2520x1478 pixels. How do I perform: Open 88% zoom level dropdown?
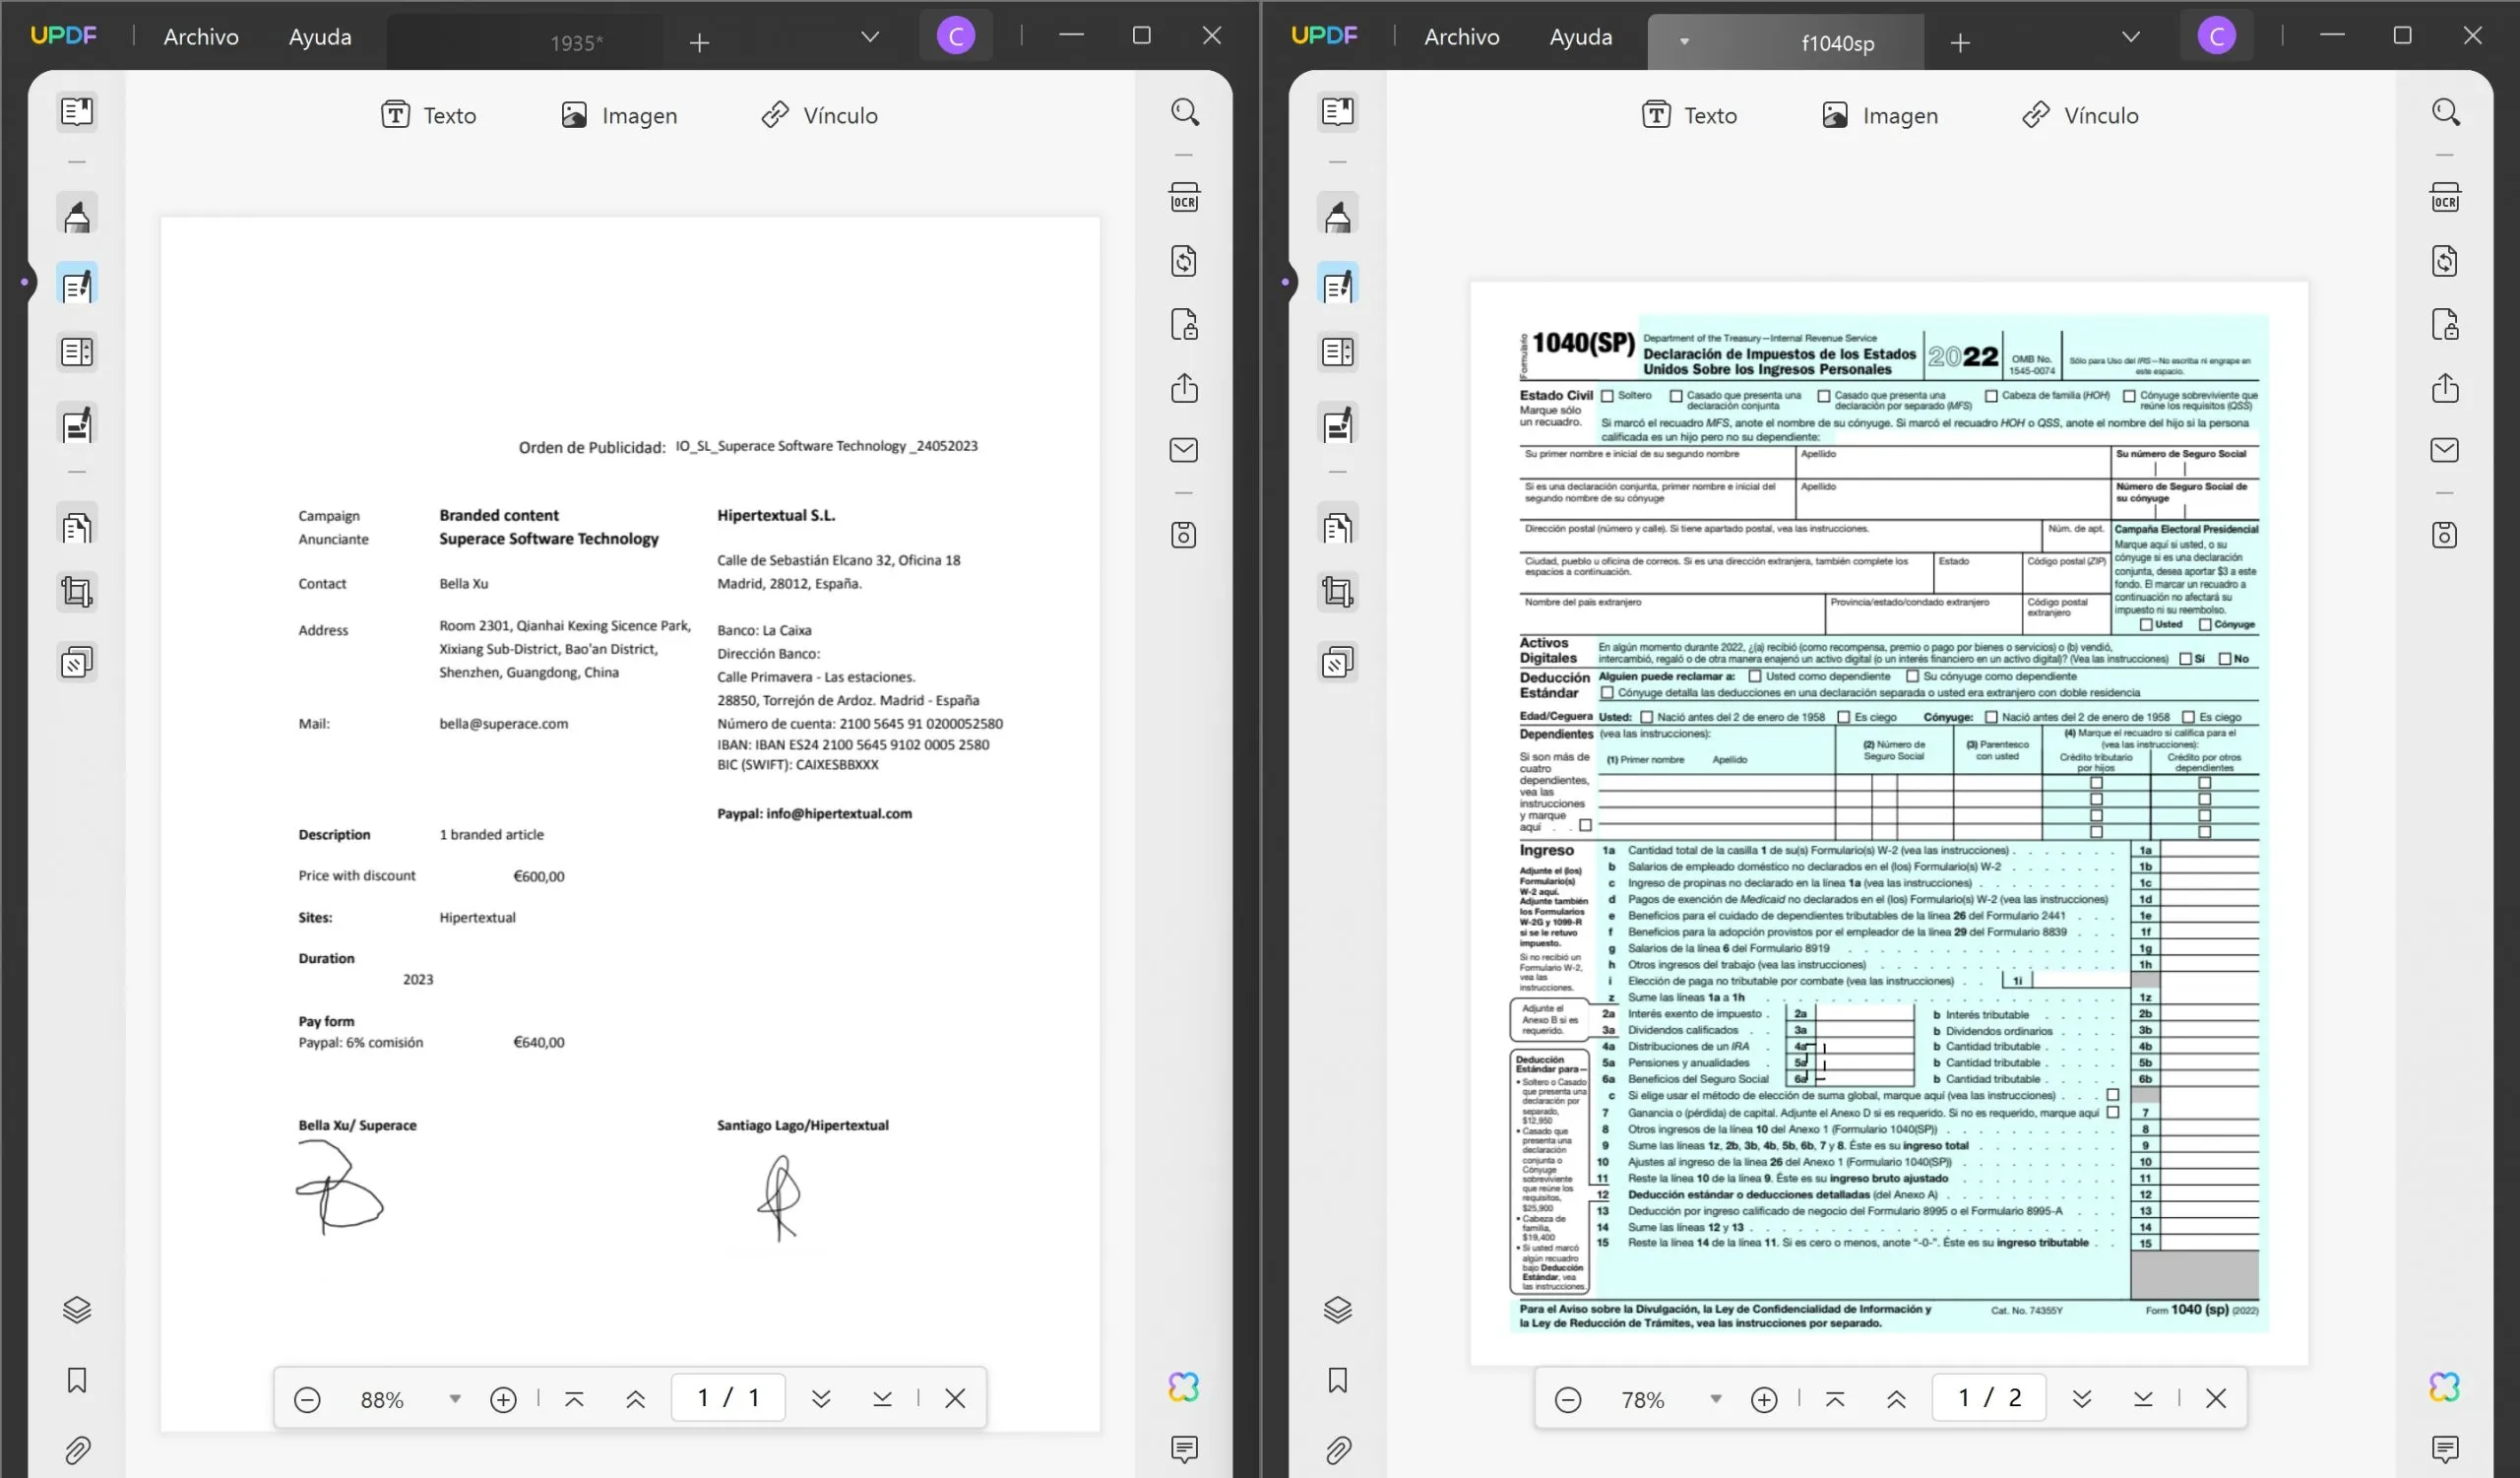click(455, 1398)
